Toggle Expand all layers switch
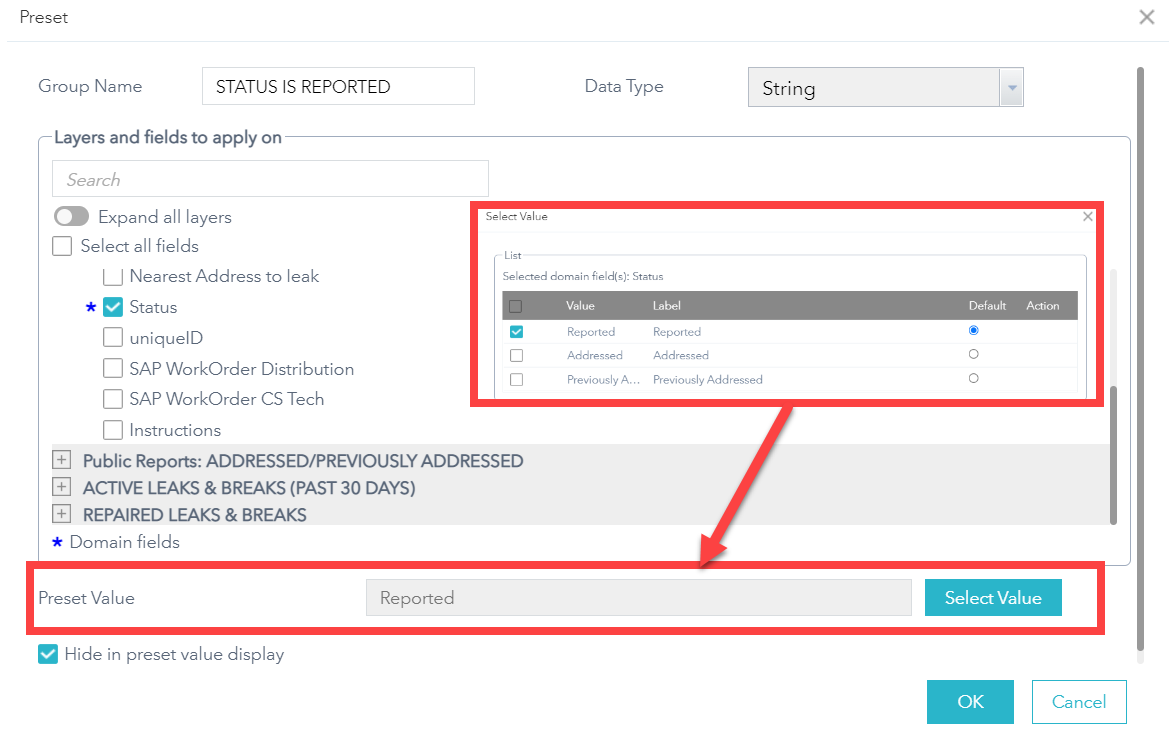The height and width of the screenshot is (731, 1172). (72, 217)
